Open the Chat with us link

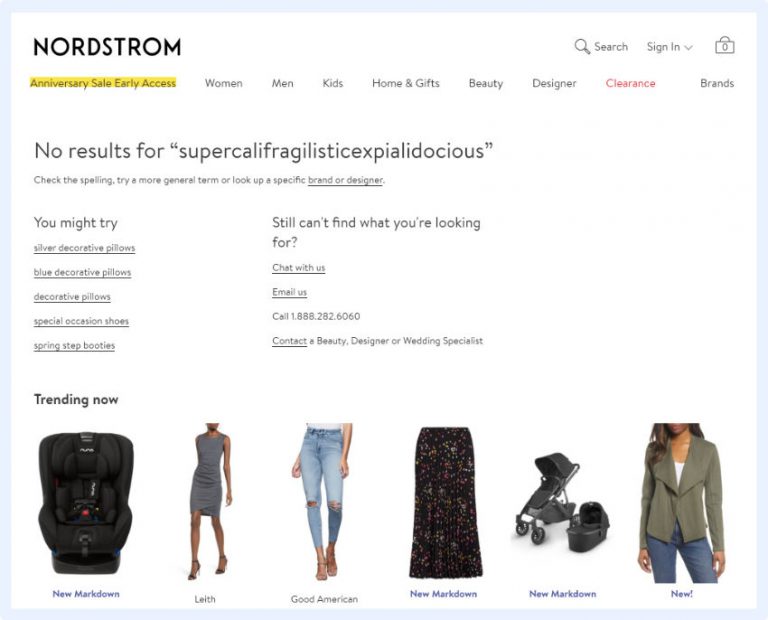coord(299,267)
